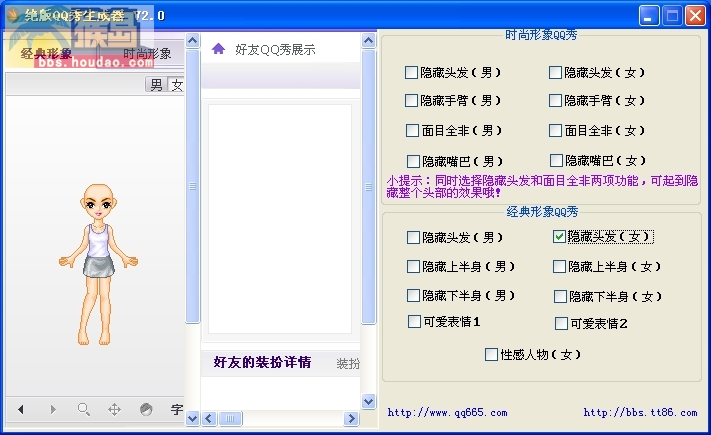The height and width of the screenshot is (435, 711).
Task: Click the horizontal scrollbar thumb
Action: point(230,418)
